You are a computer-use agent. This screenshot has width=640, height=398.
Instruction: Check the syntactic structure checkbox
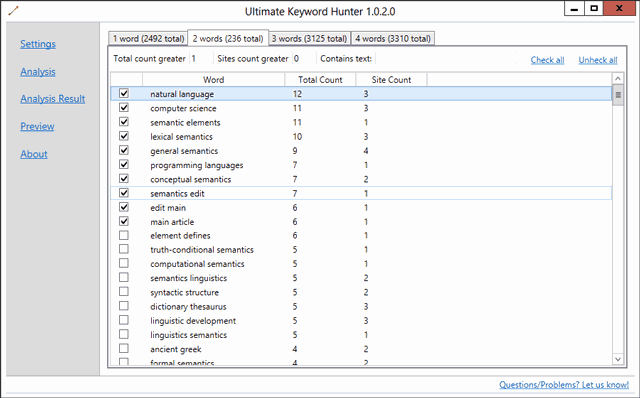124,292
